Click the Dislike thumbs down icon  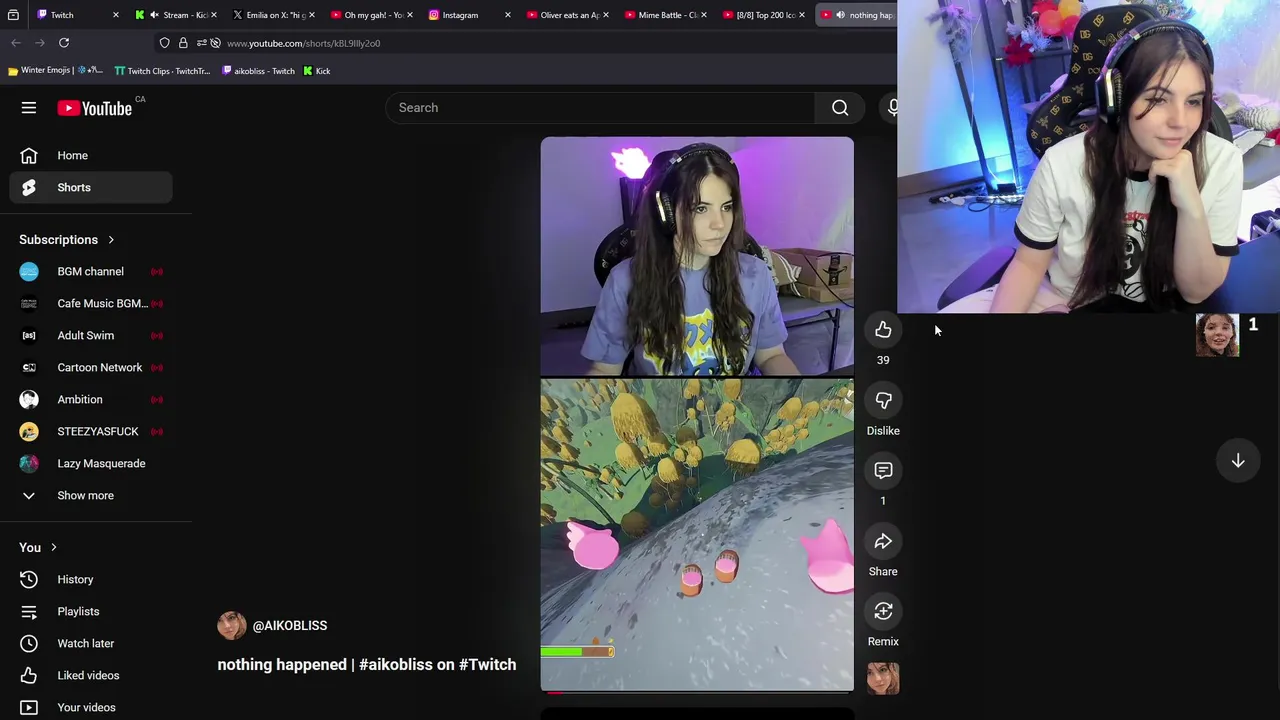883,400
